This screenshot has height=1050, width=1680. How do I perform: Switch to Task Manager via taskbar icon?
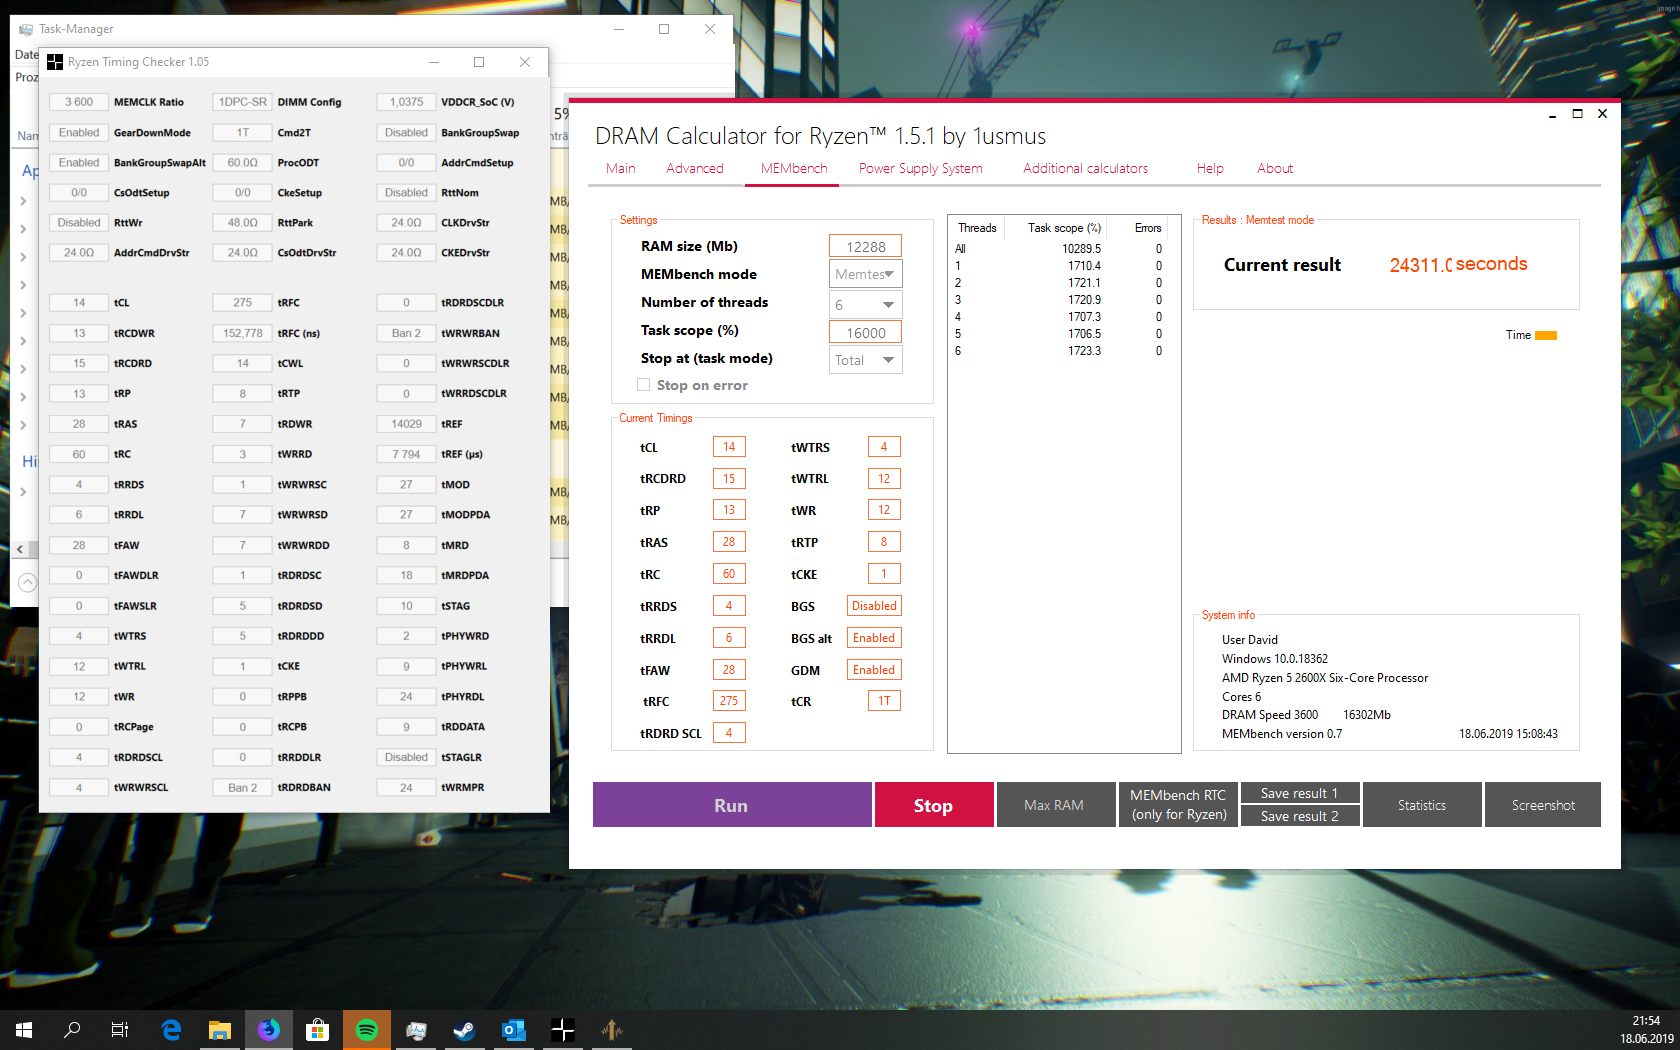[x=416, y=1030]
